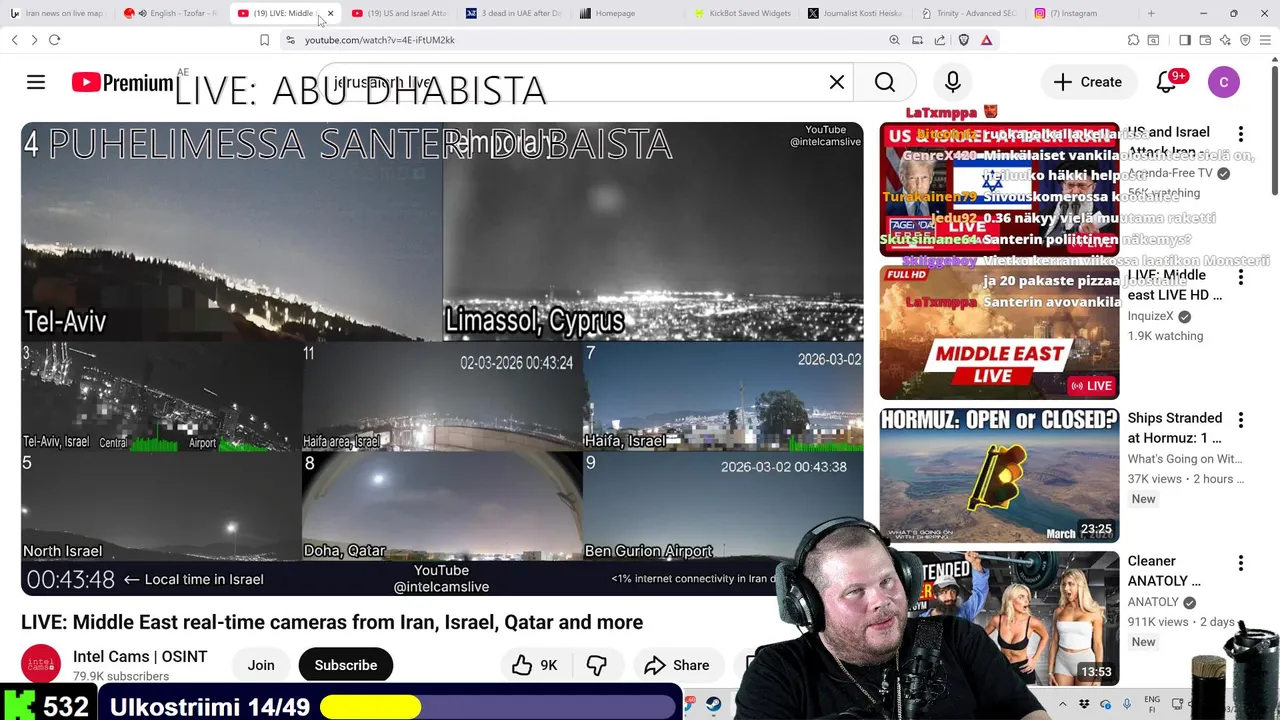Switch to the Iran news on live map tab
The image size is (1280, 720).
pos(57,13)
